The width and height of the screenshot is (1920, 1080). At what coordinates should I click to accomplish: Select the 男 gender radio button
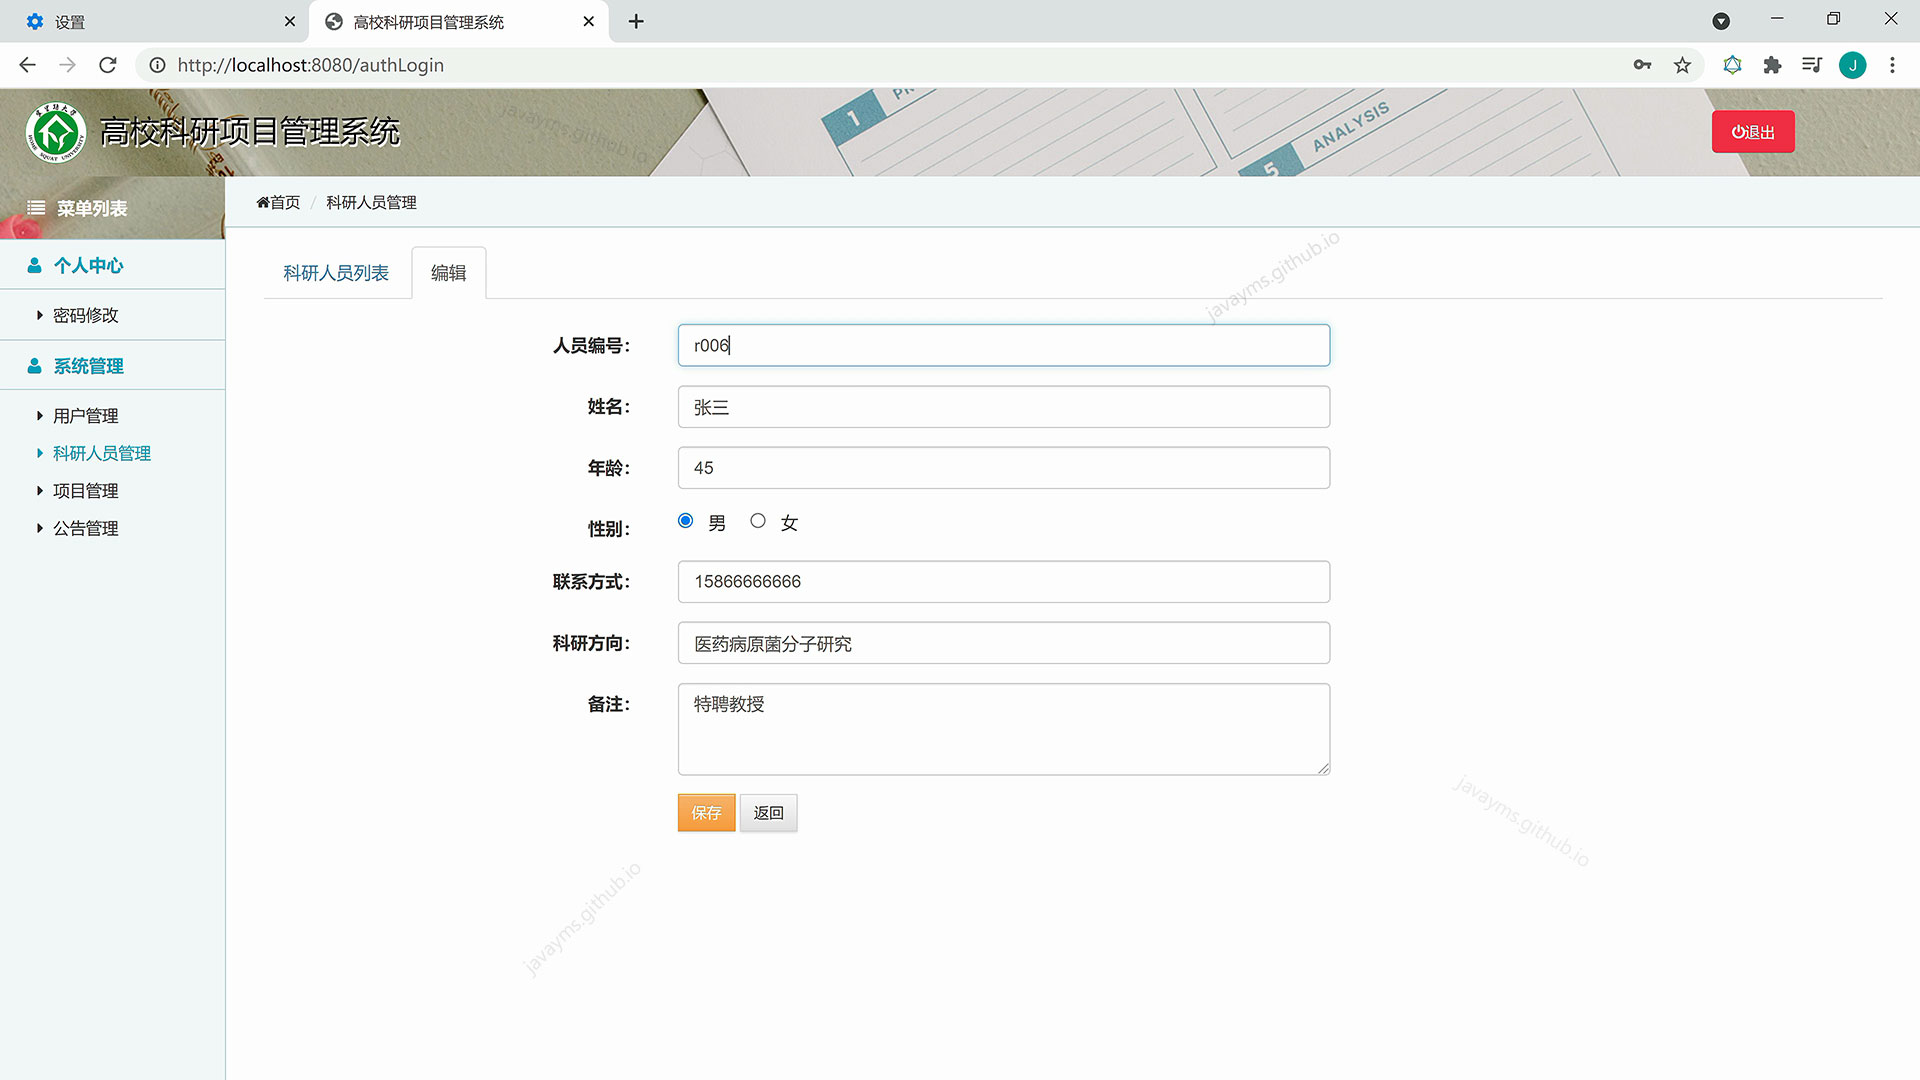[x=685, y=520]
